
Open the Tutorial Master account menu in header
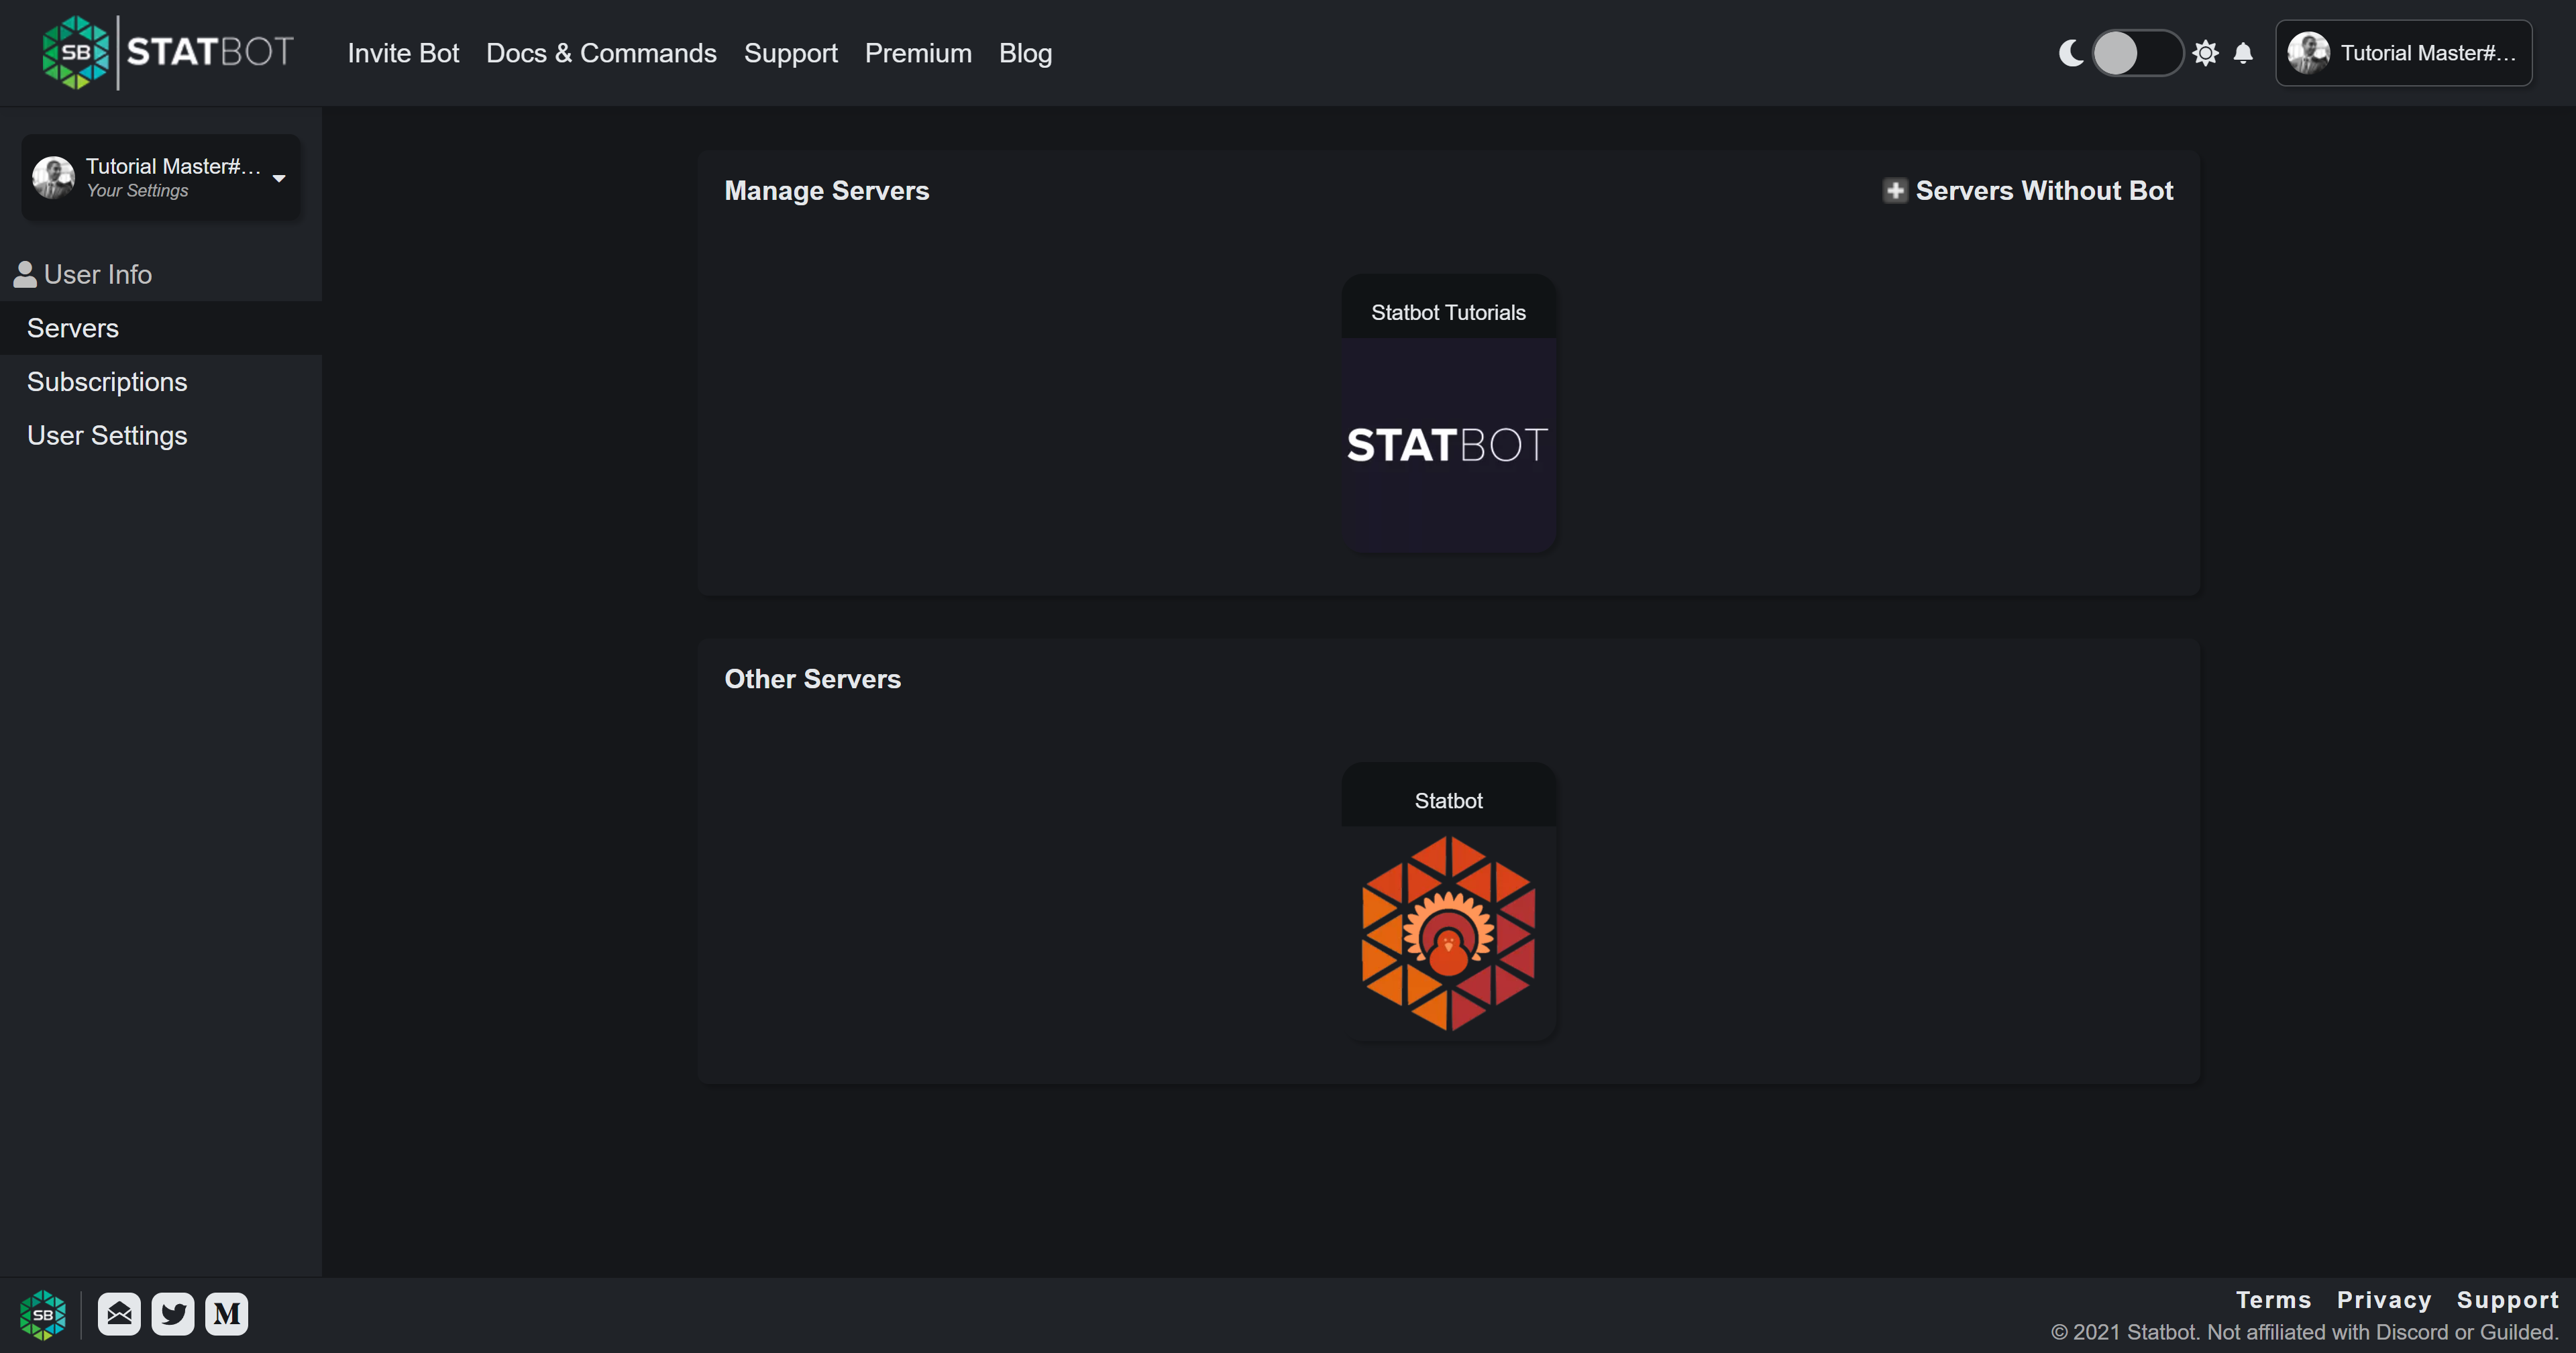(x=2403, y=53)
